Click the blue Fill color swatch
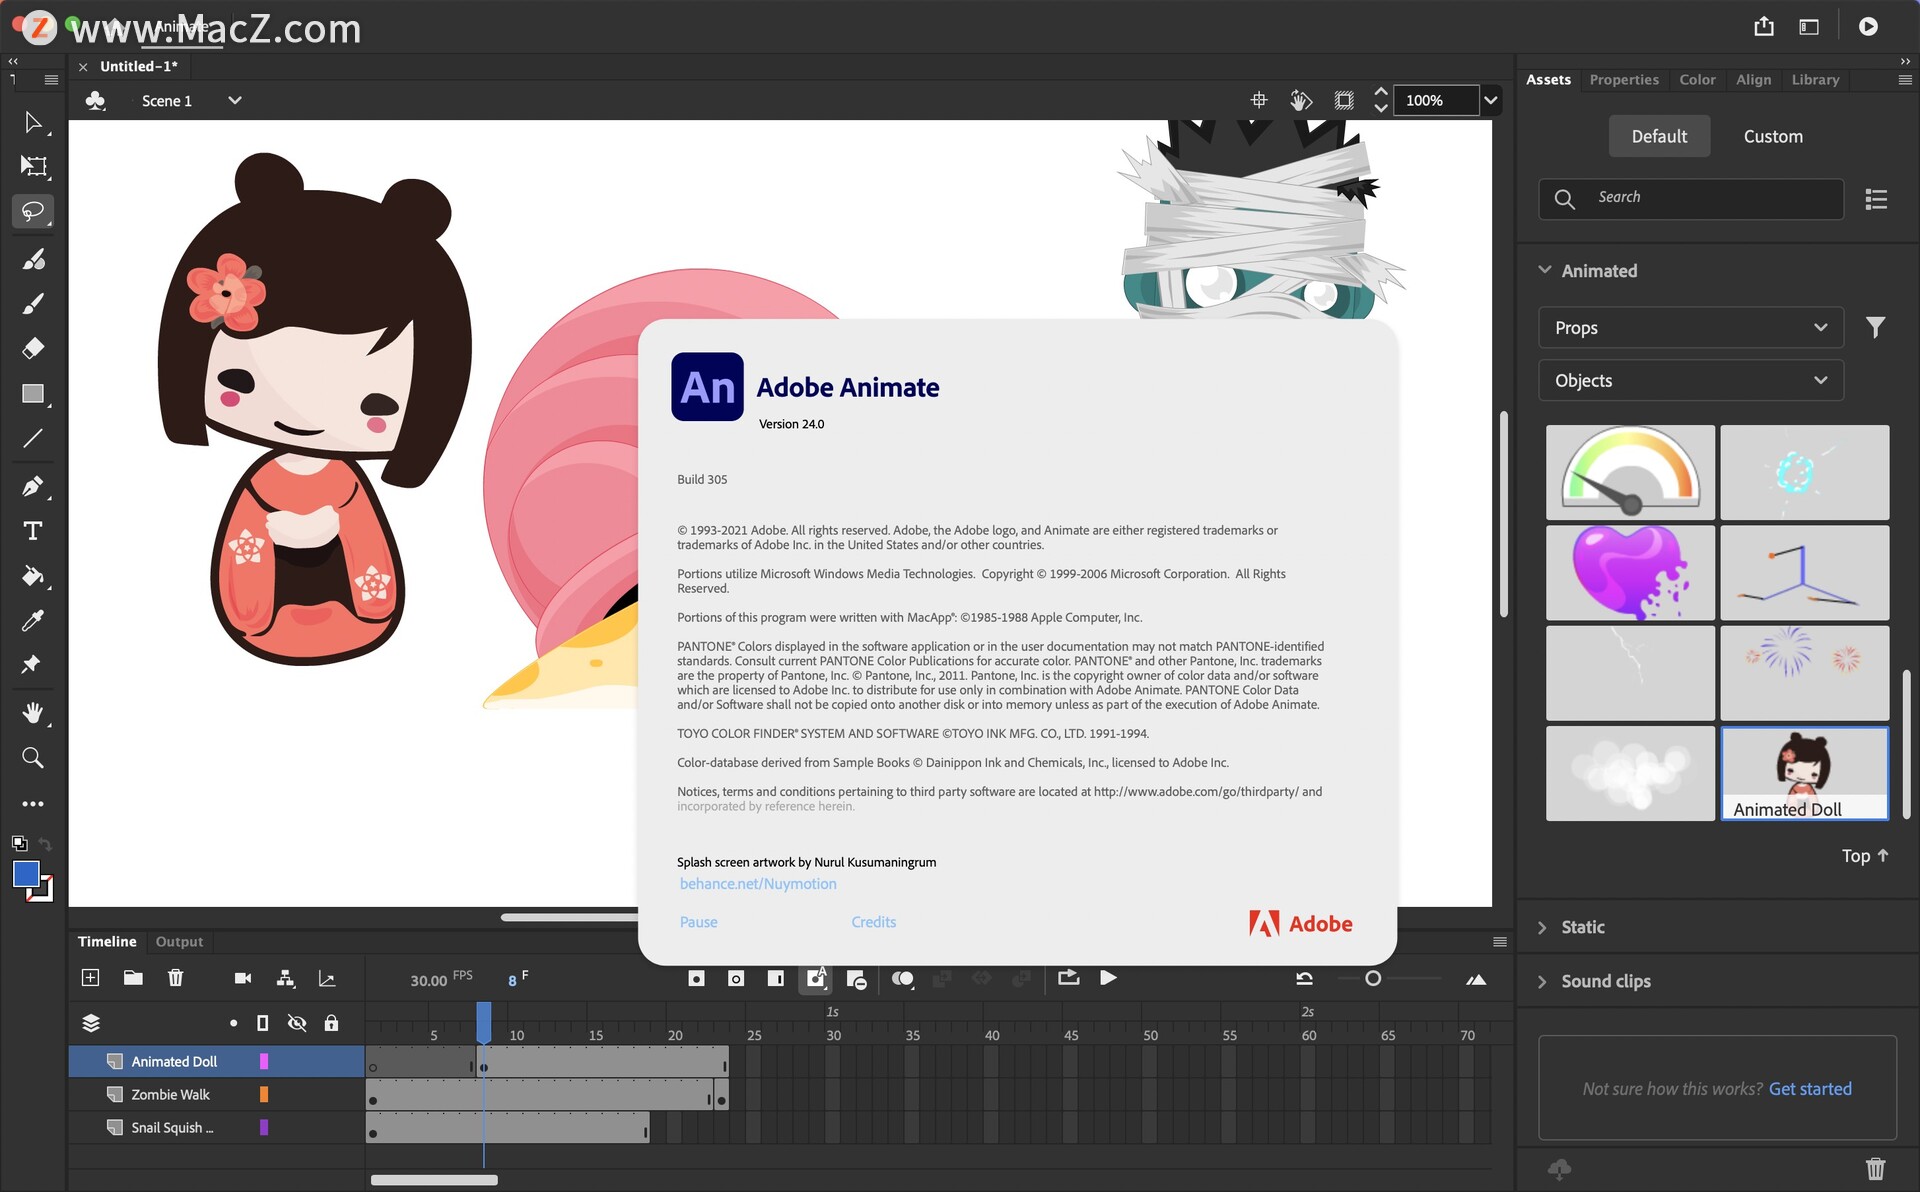 coord(26,874)
